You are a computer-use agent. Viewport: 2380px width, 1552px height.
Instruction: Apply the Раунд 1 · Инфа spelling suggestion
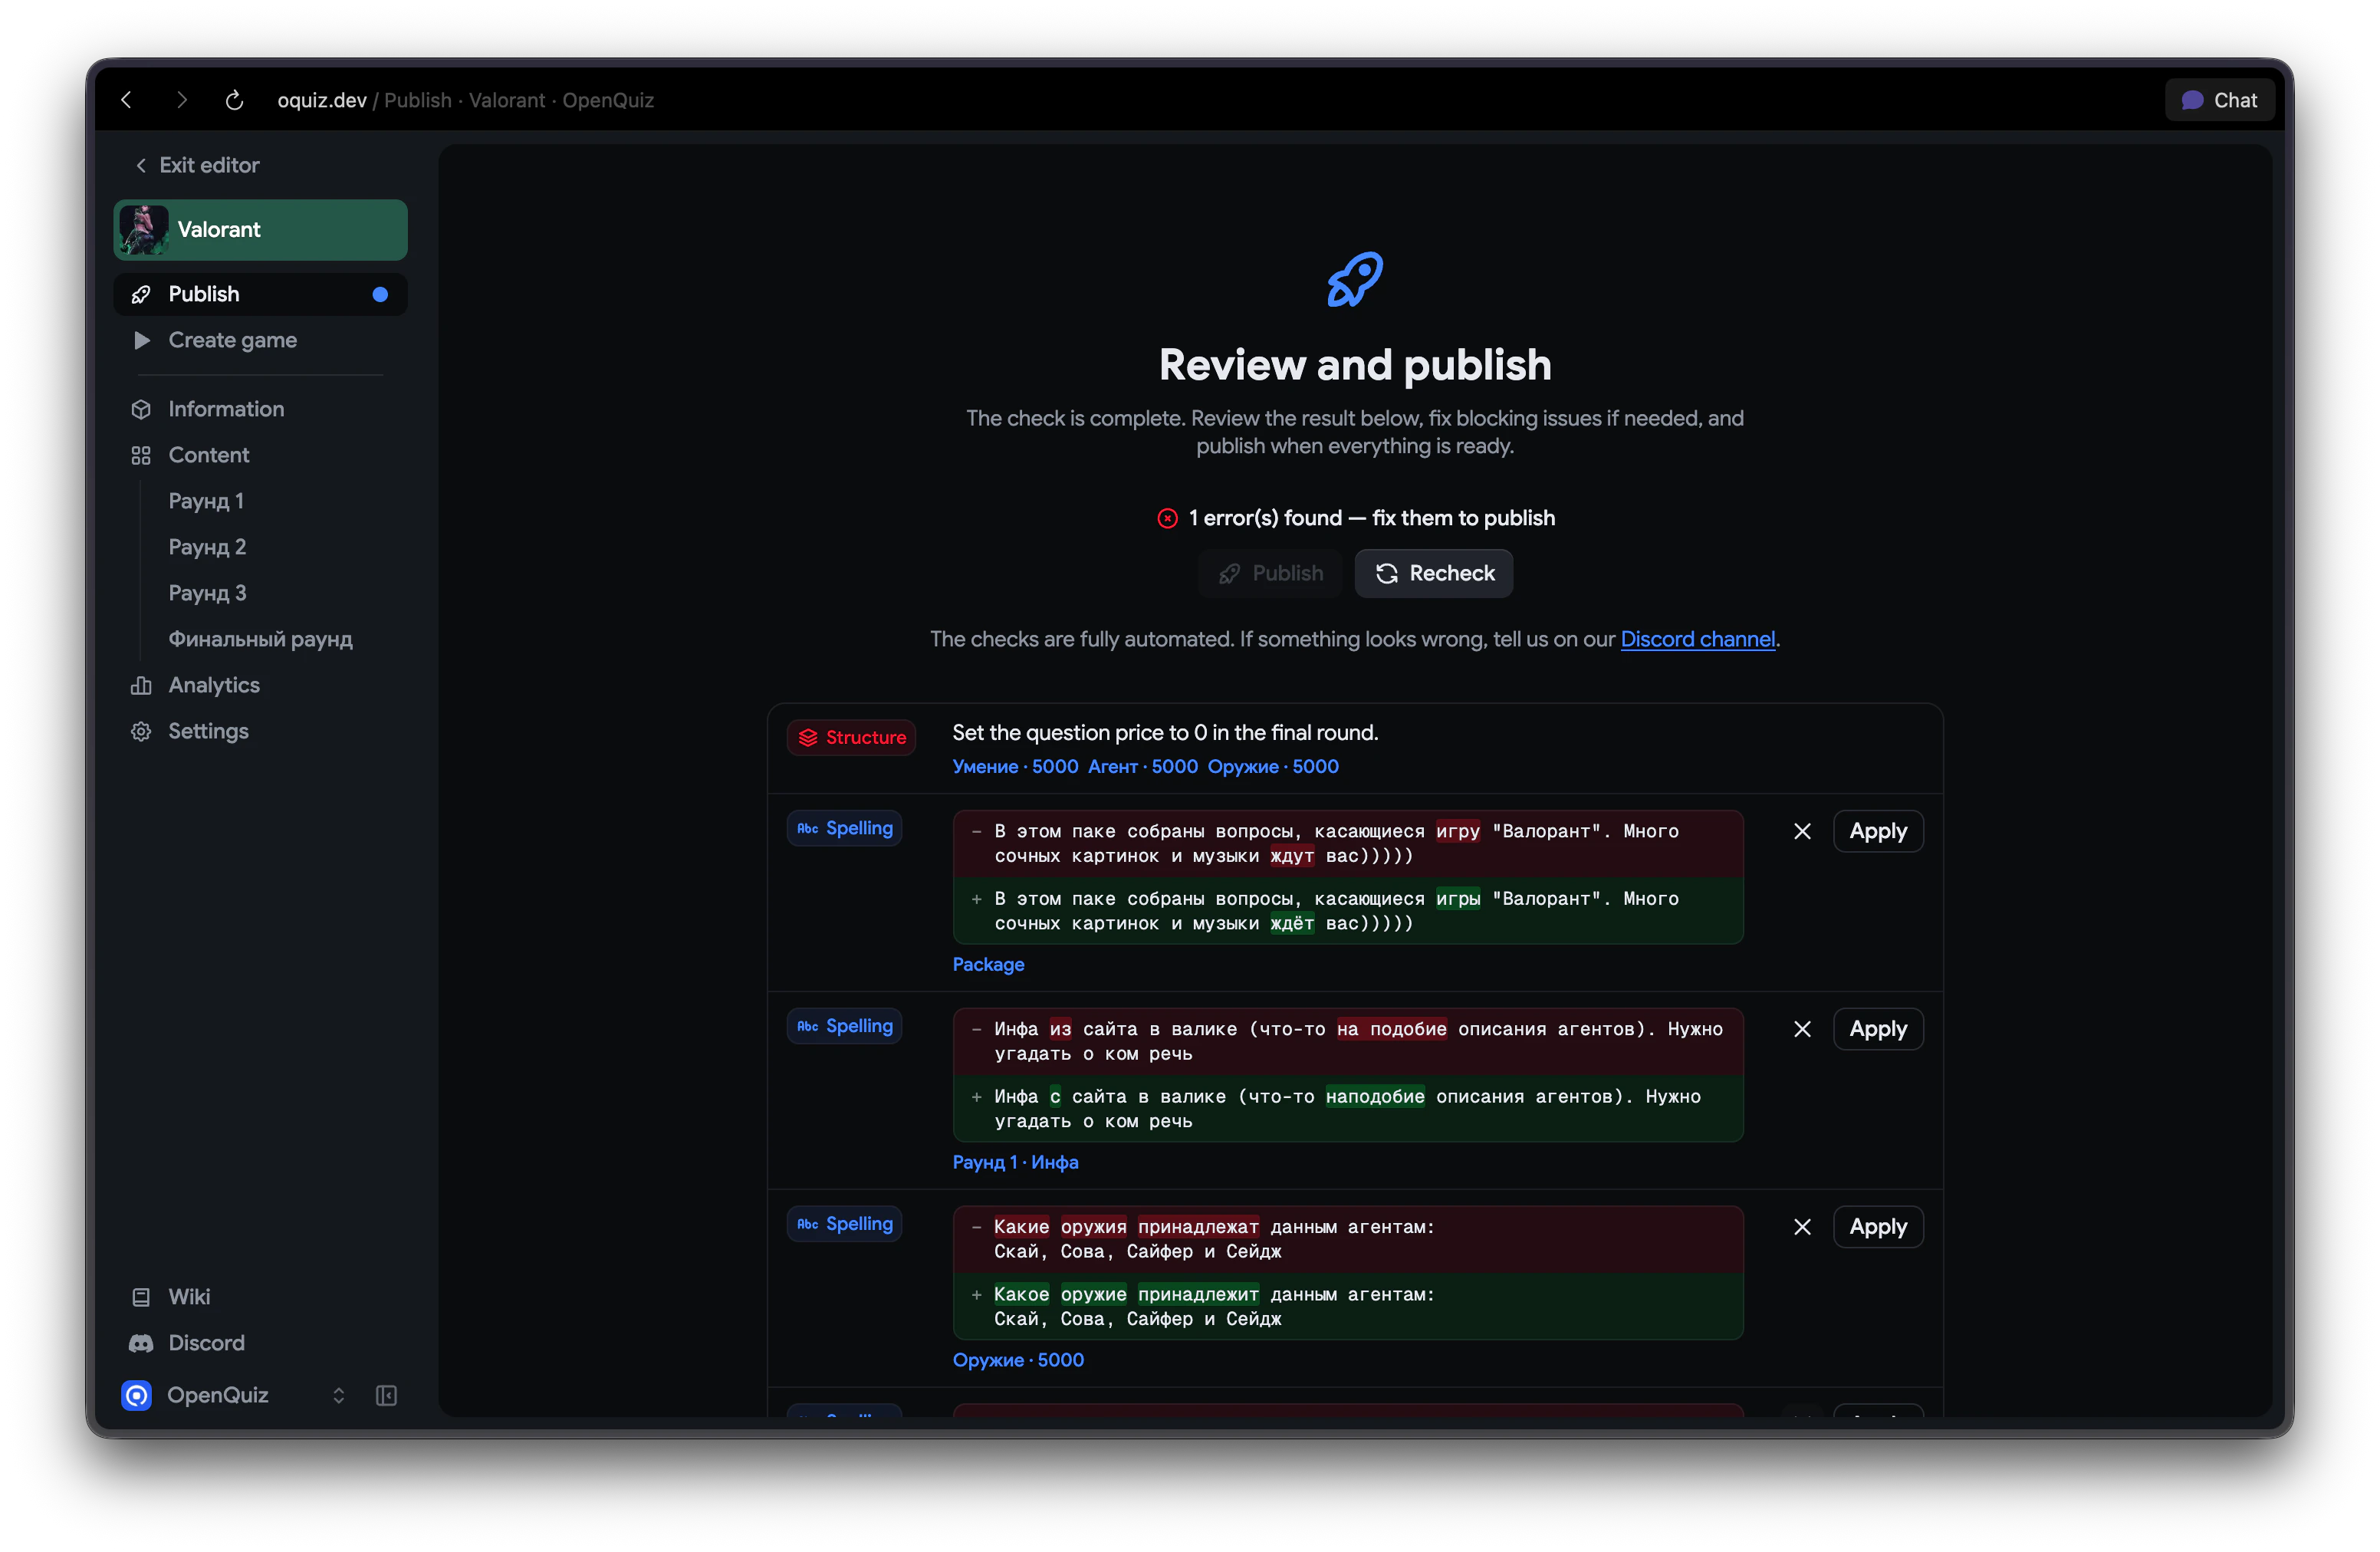pos(1878,1029)
